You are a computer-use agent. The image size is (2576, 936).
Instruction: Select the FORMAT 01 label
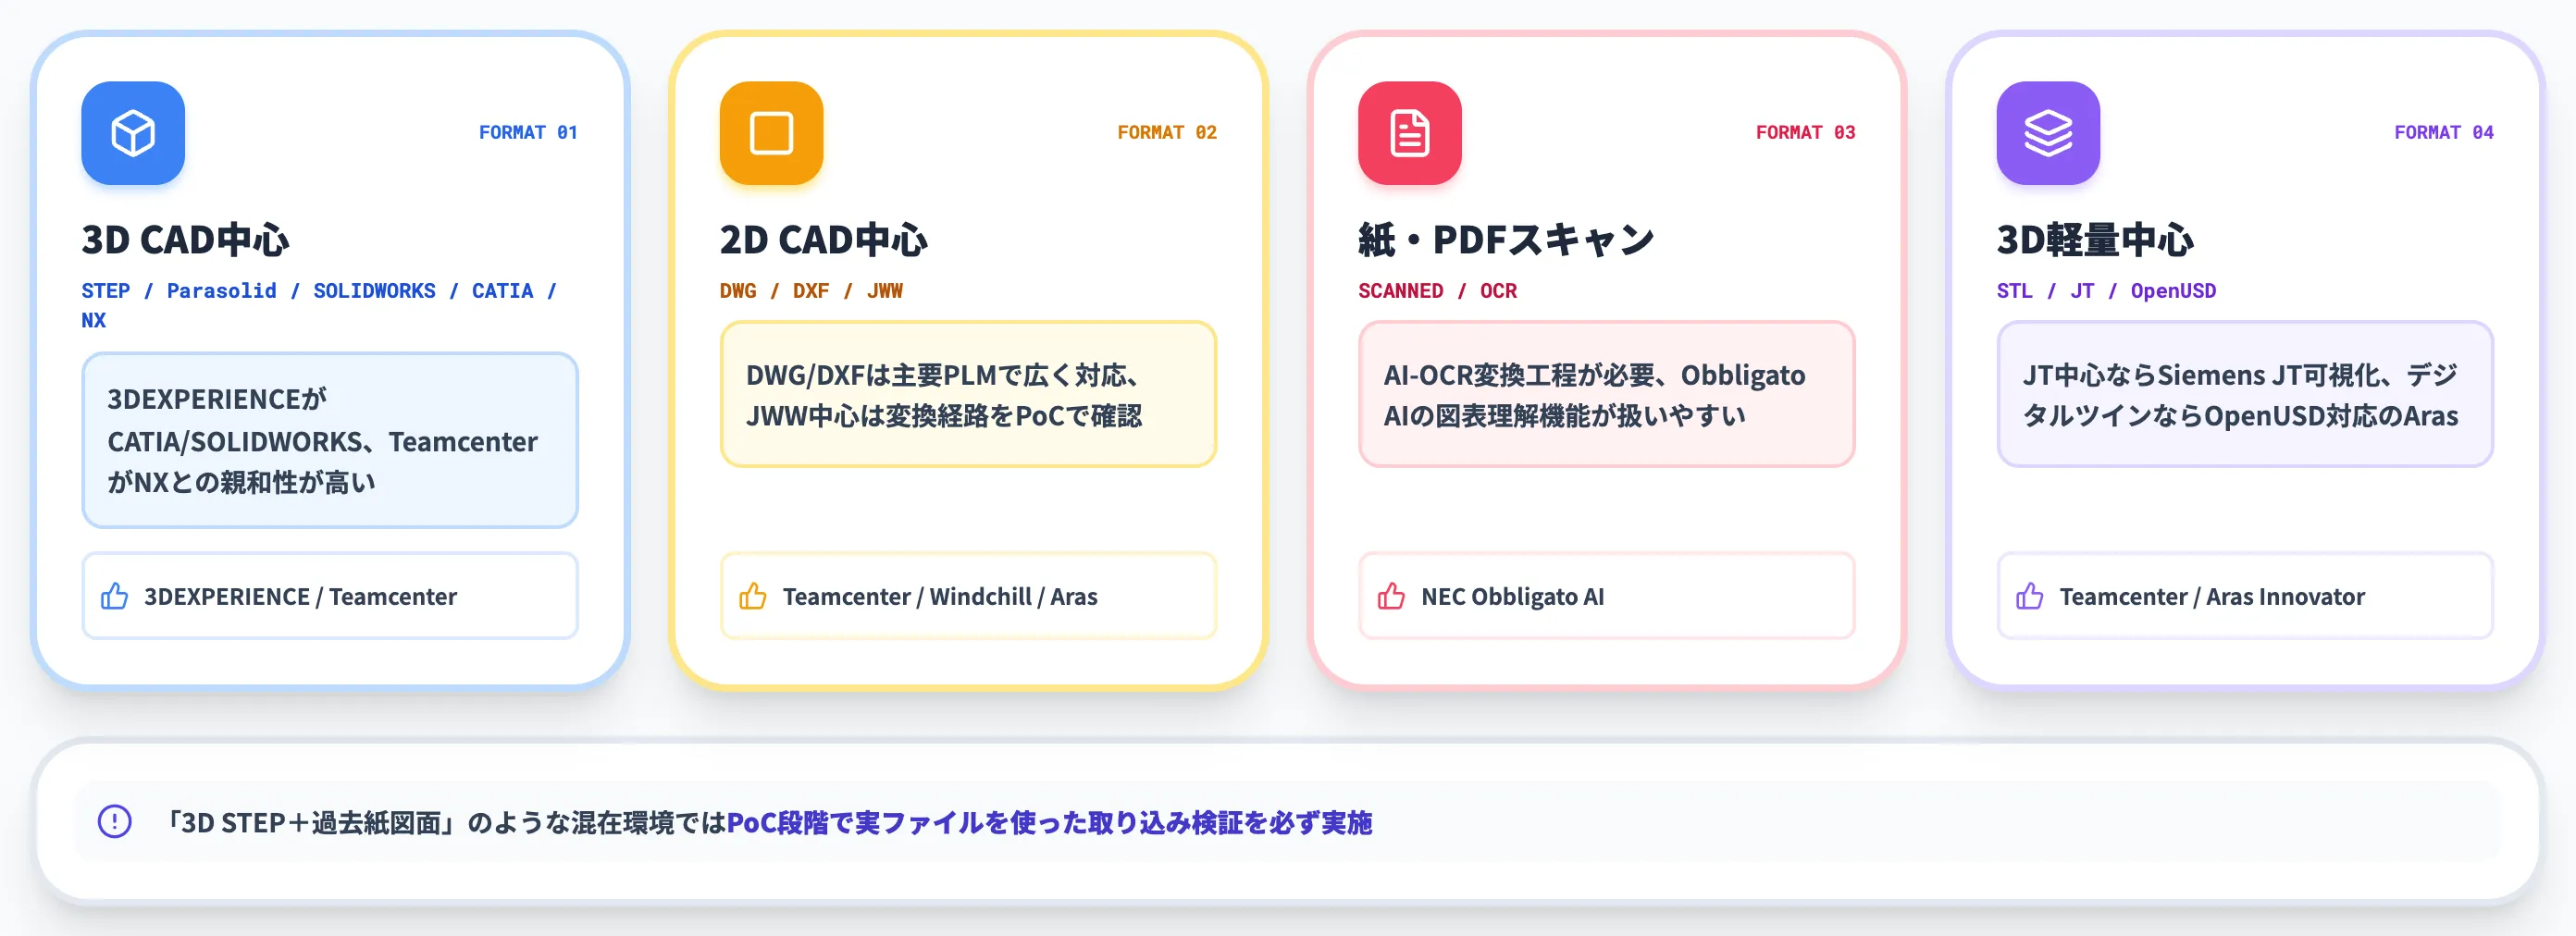pos(528,133)
